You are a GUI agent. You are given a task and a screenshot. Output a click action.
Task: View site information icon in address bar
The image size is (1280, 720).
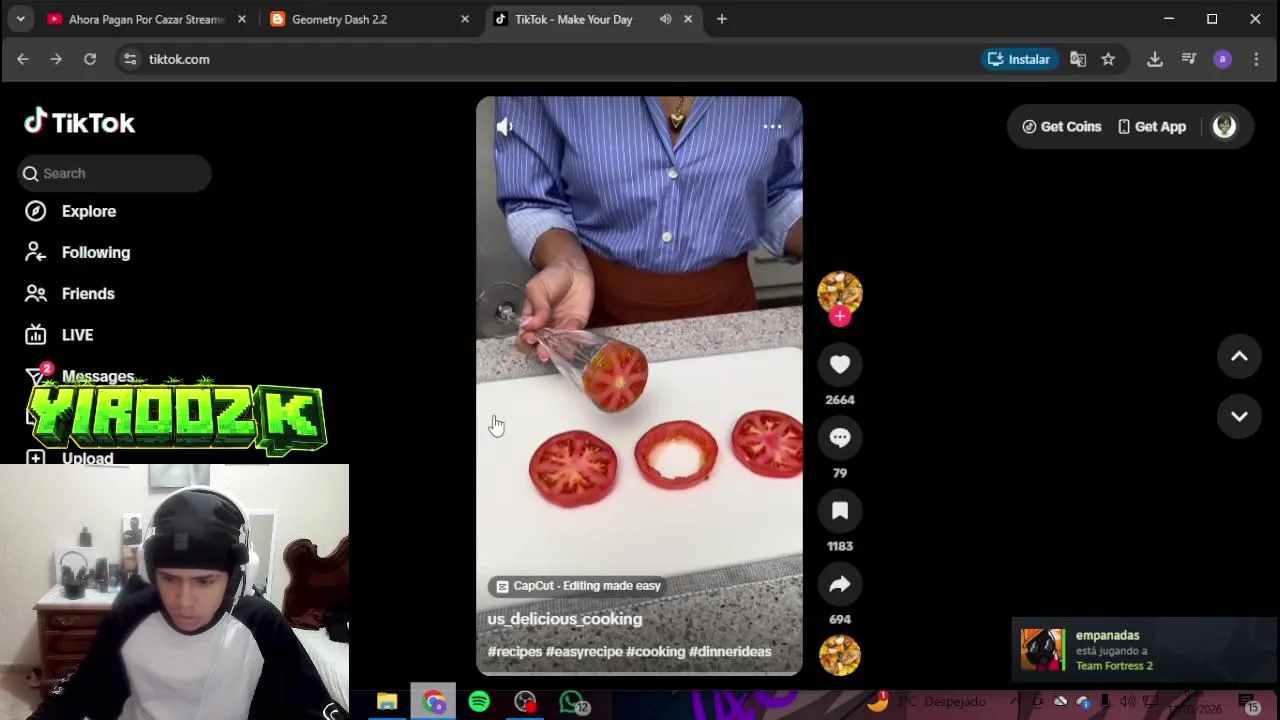[130, 59]
